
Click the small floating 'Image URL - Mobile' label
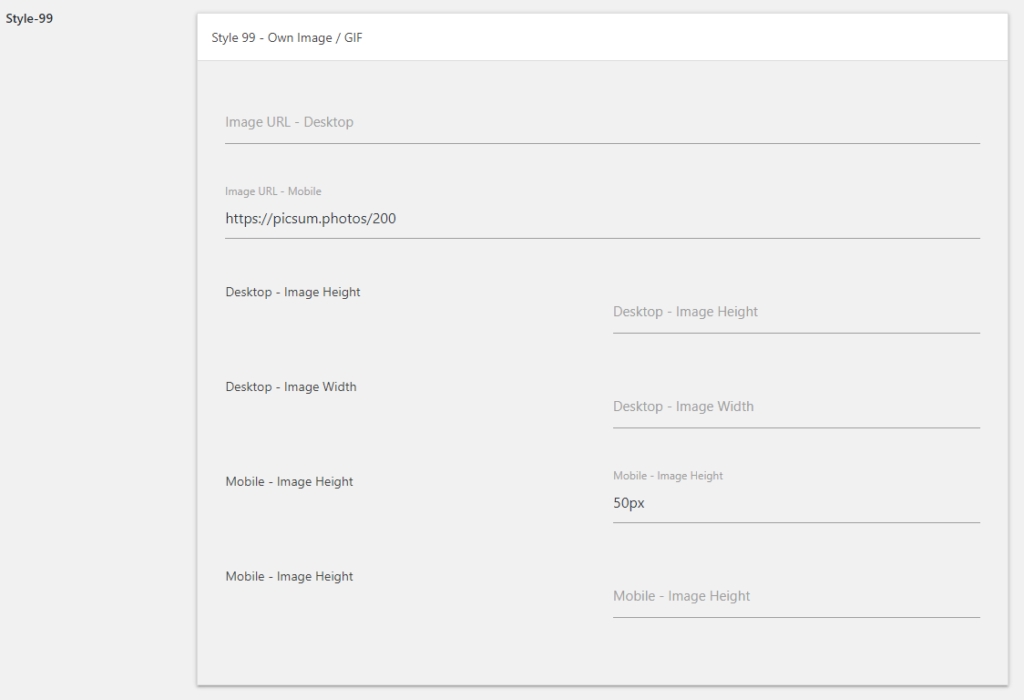coord(273,191)
